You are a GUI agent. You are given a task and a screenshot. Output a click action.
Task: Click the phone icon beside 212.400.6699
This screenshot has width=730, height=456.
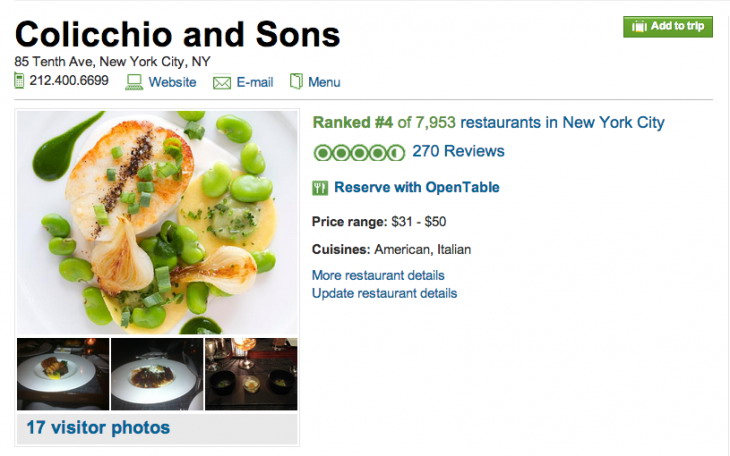[x=19, y=81]
